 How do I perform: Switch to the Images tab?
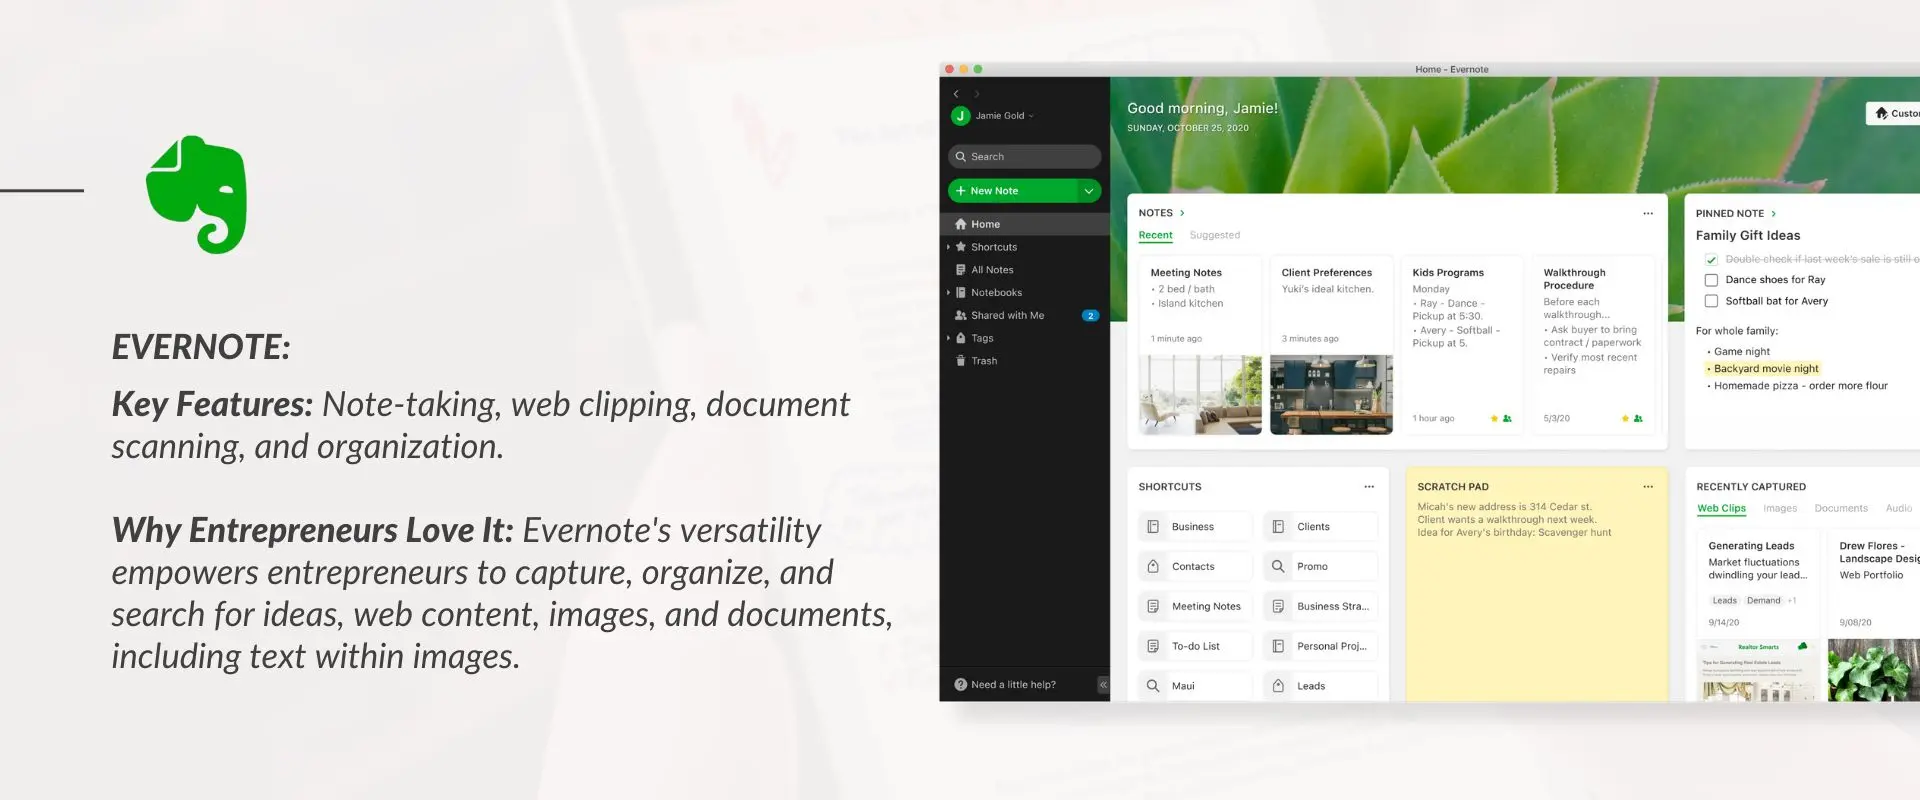[x=1780, y=509]
